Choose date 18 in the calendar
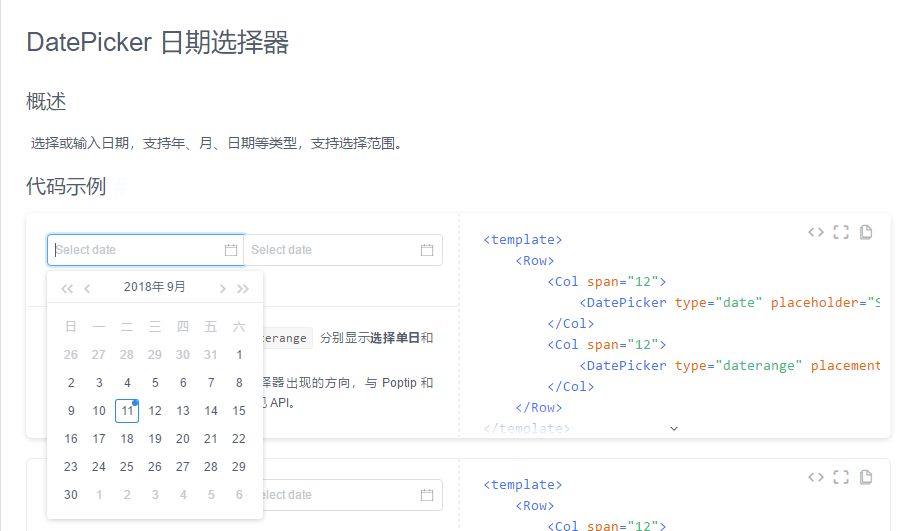 click(x=127, y=439)
